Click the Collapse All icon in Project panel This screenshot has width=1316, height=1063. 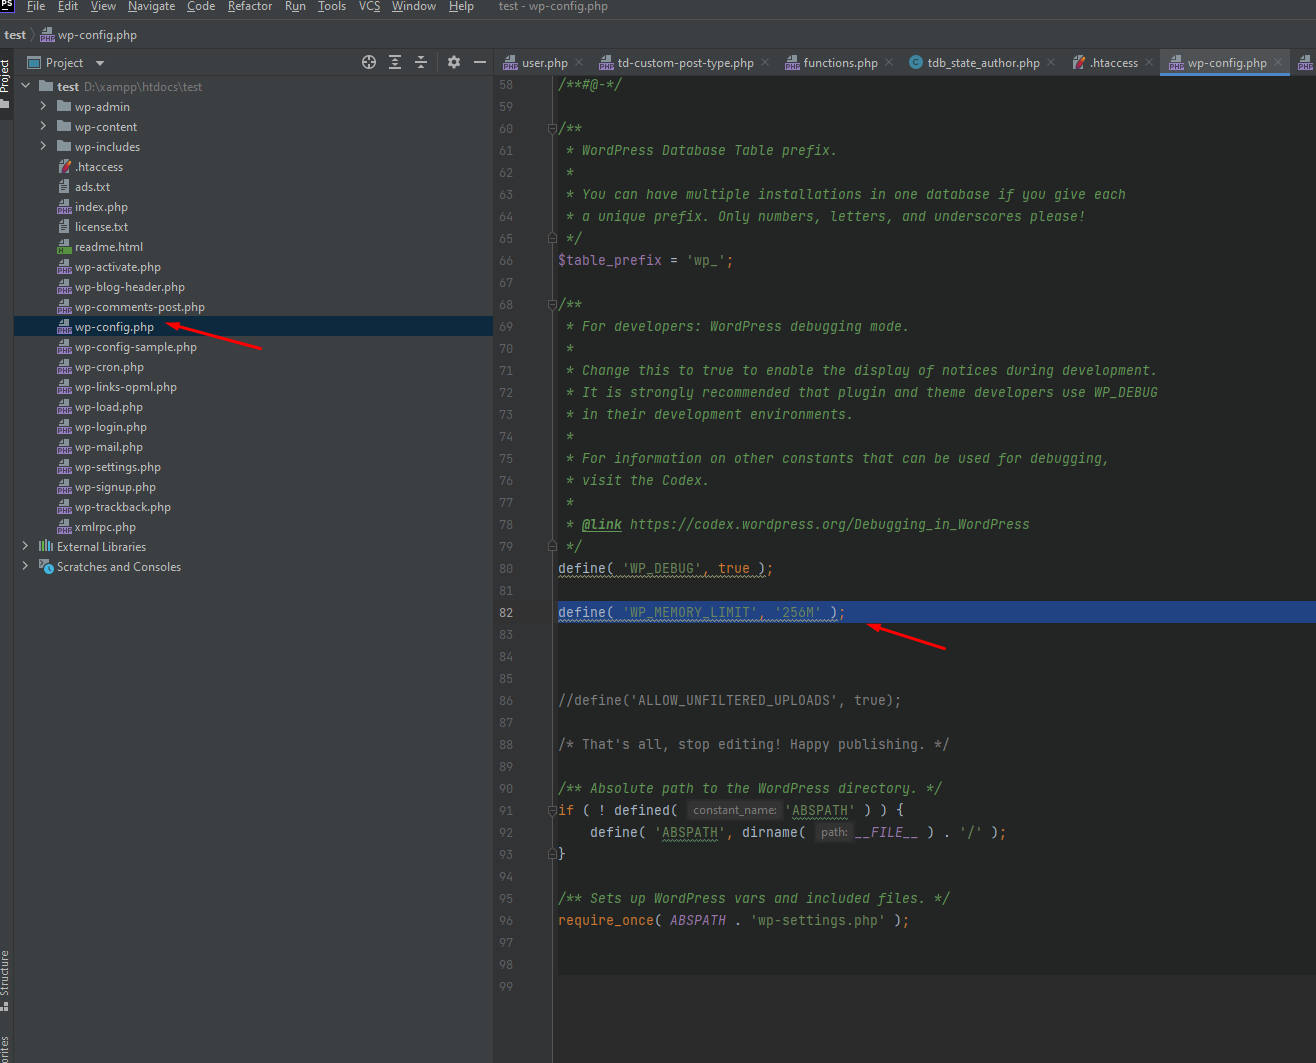point(421,62)
